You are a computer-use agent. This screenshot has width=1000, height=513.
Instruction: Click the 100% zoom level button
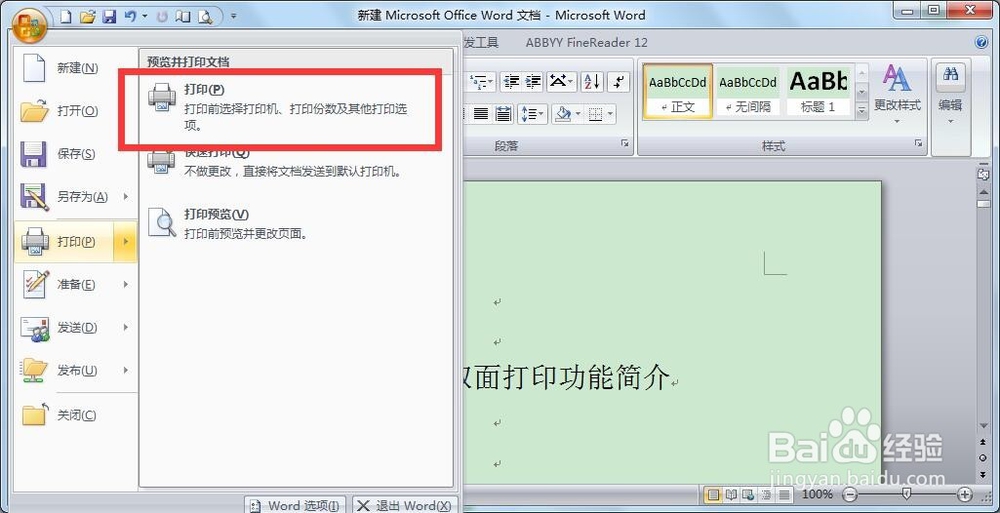click(x=817, y=494)
